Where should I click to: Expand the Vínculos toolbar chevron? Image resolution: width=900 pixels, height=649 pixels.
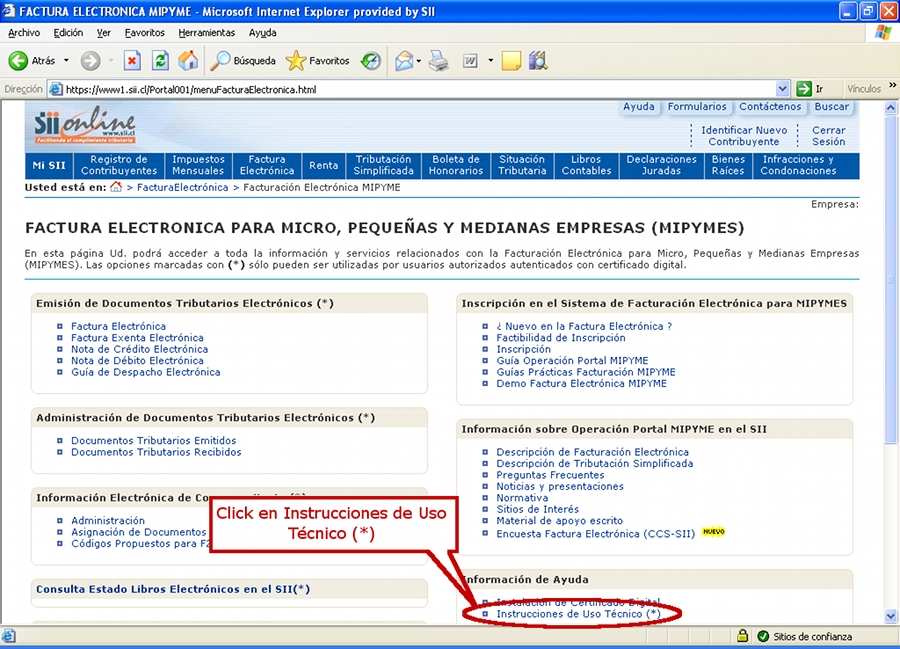click(893, 86)
